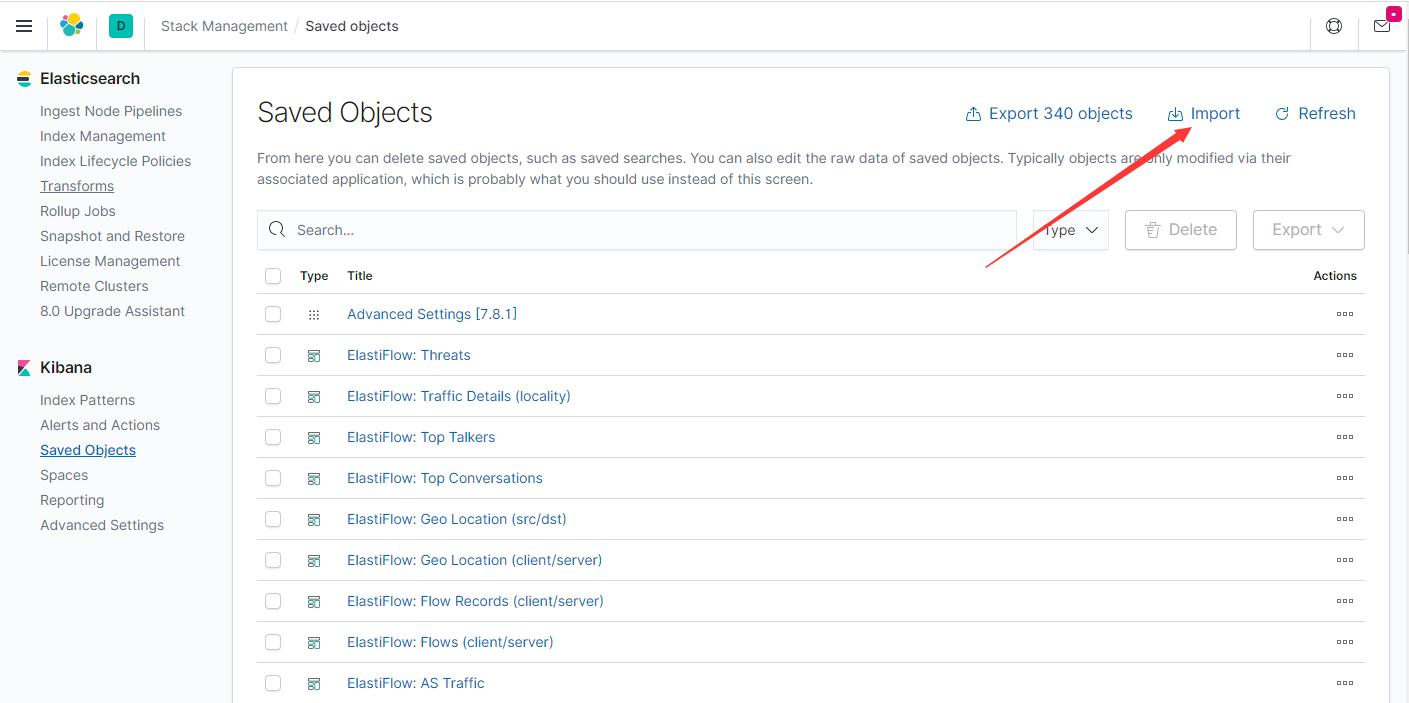Image resolution: width=1409 pixels, height=703 pixels.
Task: Click dashboard icon beside ElastiFlow: Flows (client/server)
Action: [314, 642]
